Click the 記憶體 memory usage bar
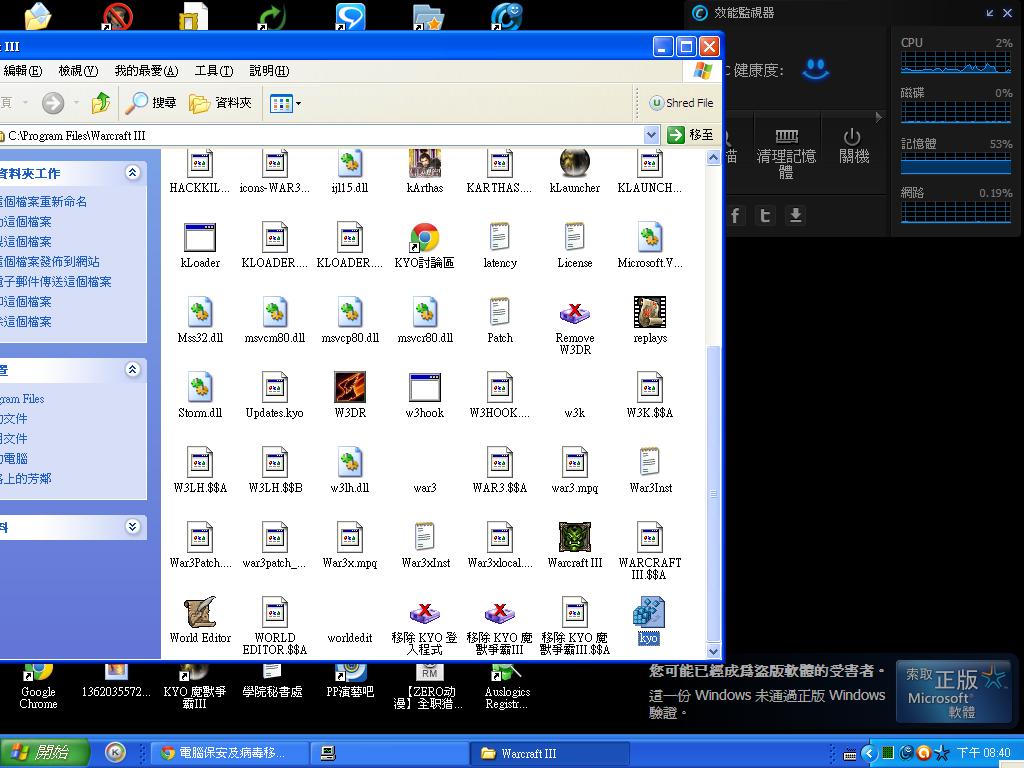 (x=956, y=164)
